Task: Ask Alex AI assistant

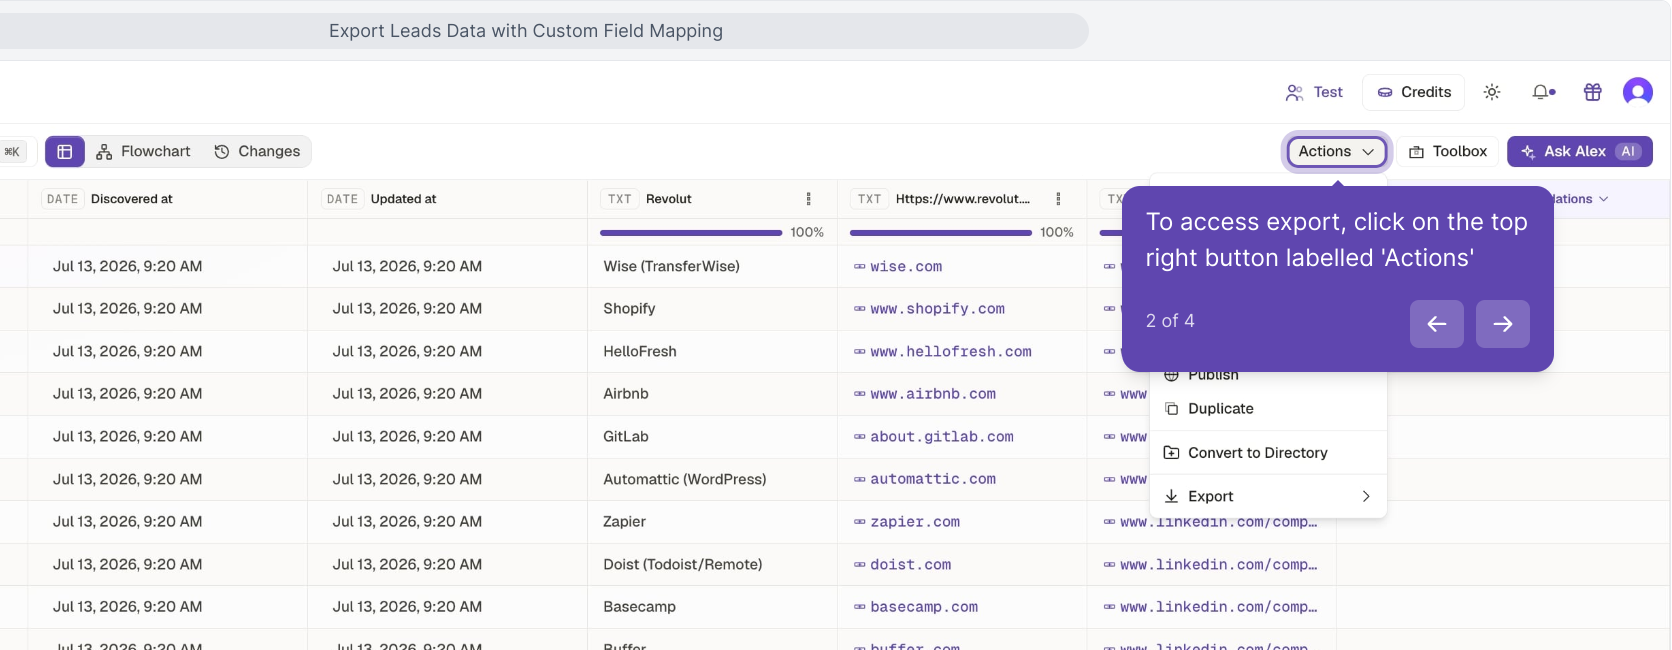Action: click(1580, 151)
